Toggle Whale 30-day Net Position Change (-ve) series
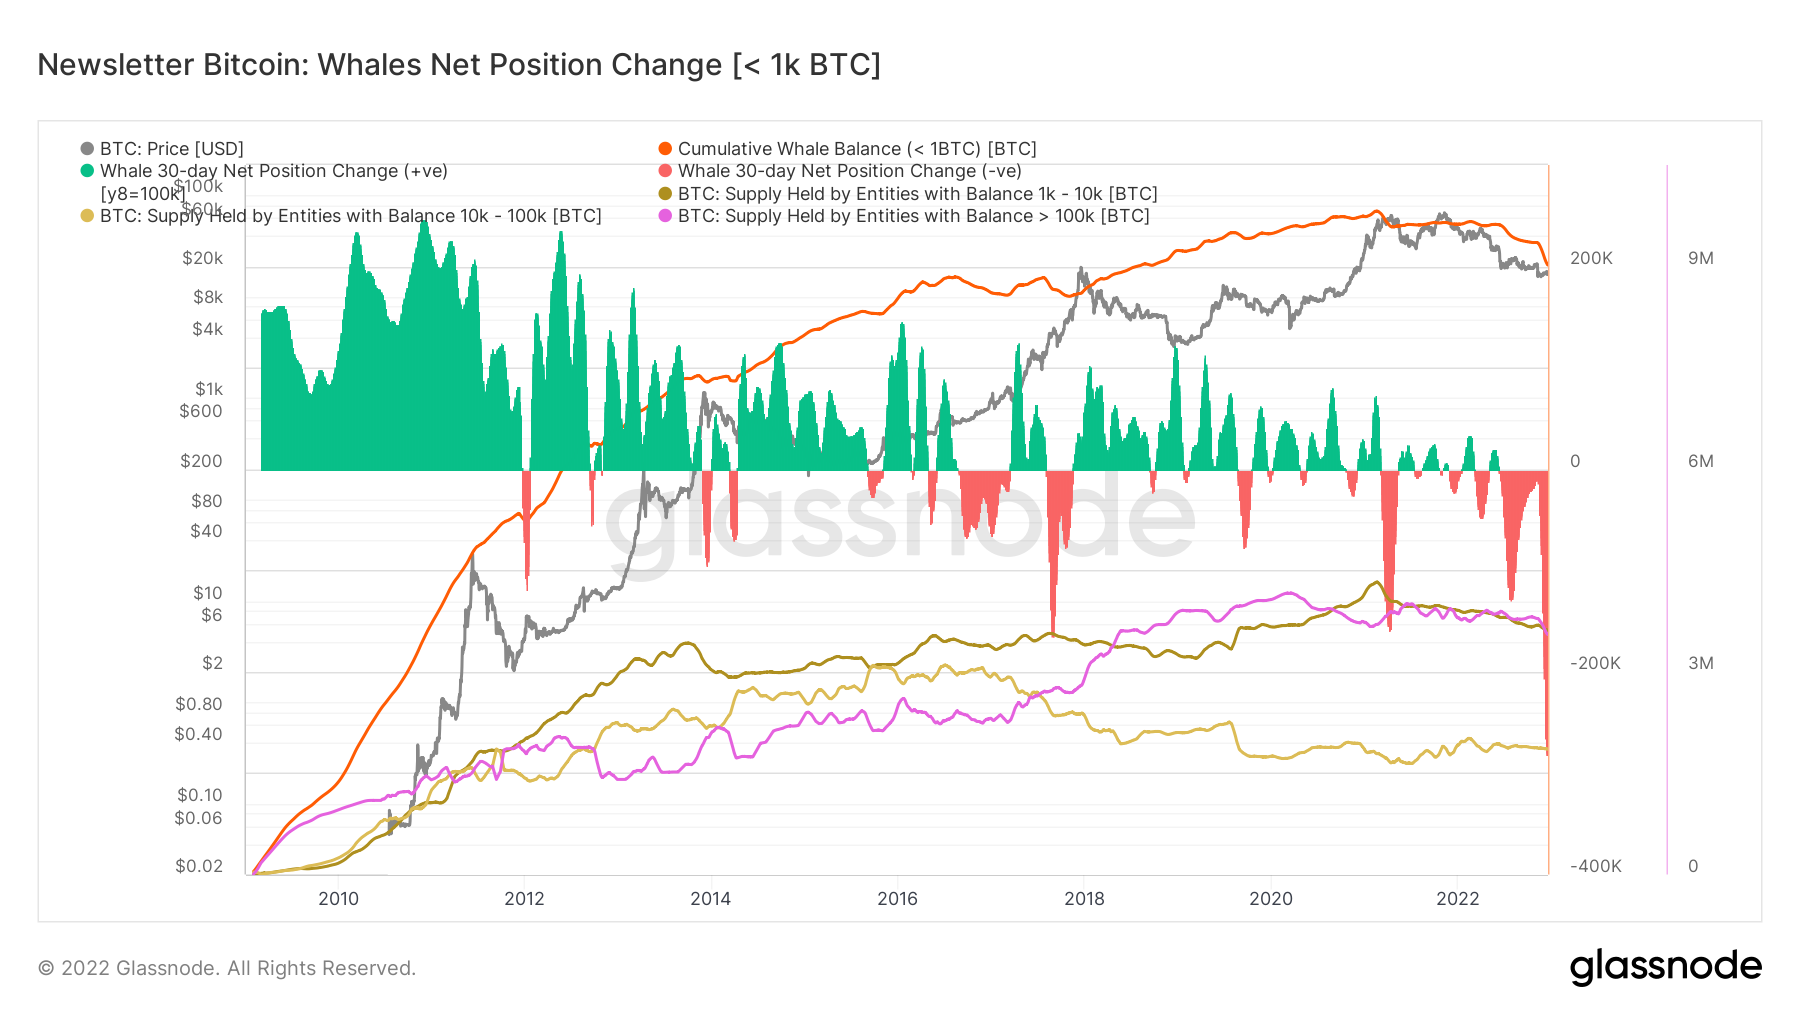1800x1013 pixels. coord(850,171)
